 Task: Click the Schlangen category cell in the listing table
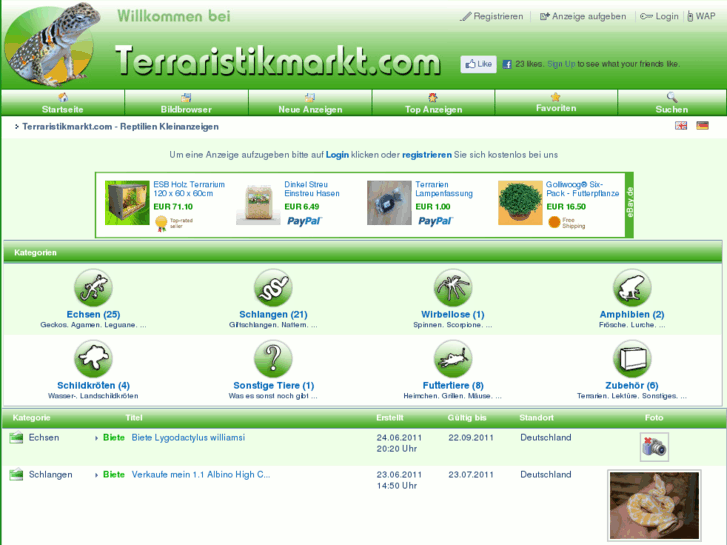pyautogui.click(x=51, y=474)
